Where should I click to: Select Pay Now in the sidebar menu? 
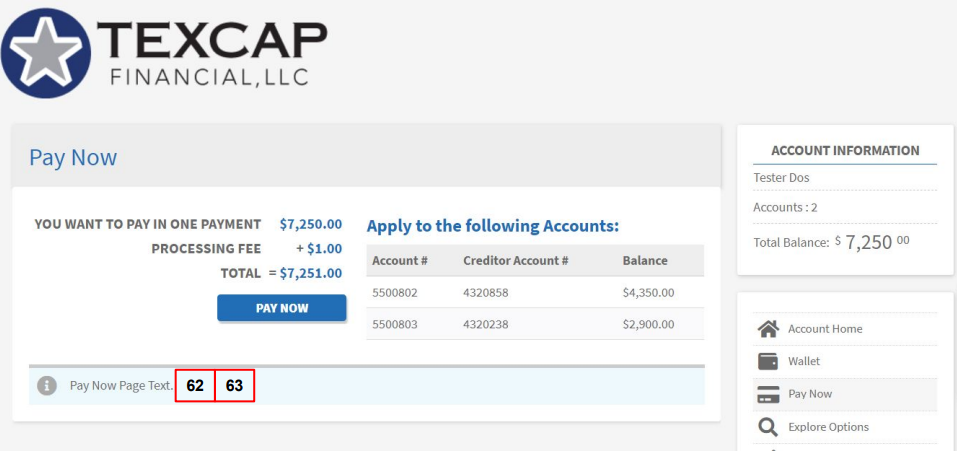point(845,394)
